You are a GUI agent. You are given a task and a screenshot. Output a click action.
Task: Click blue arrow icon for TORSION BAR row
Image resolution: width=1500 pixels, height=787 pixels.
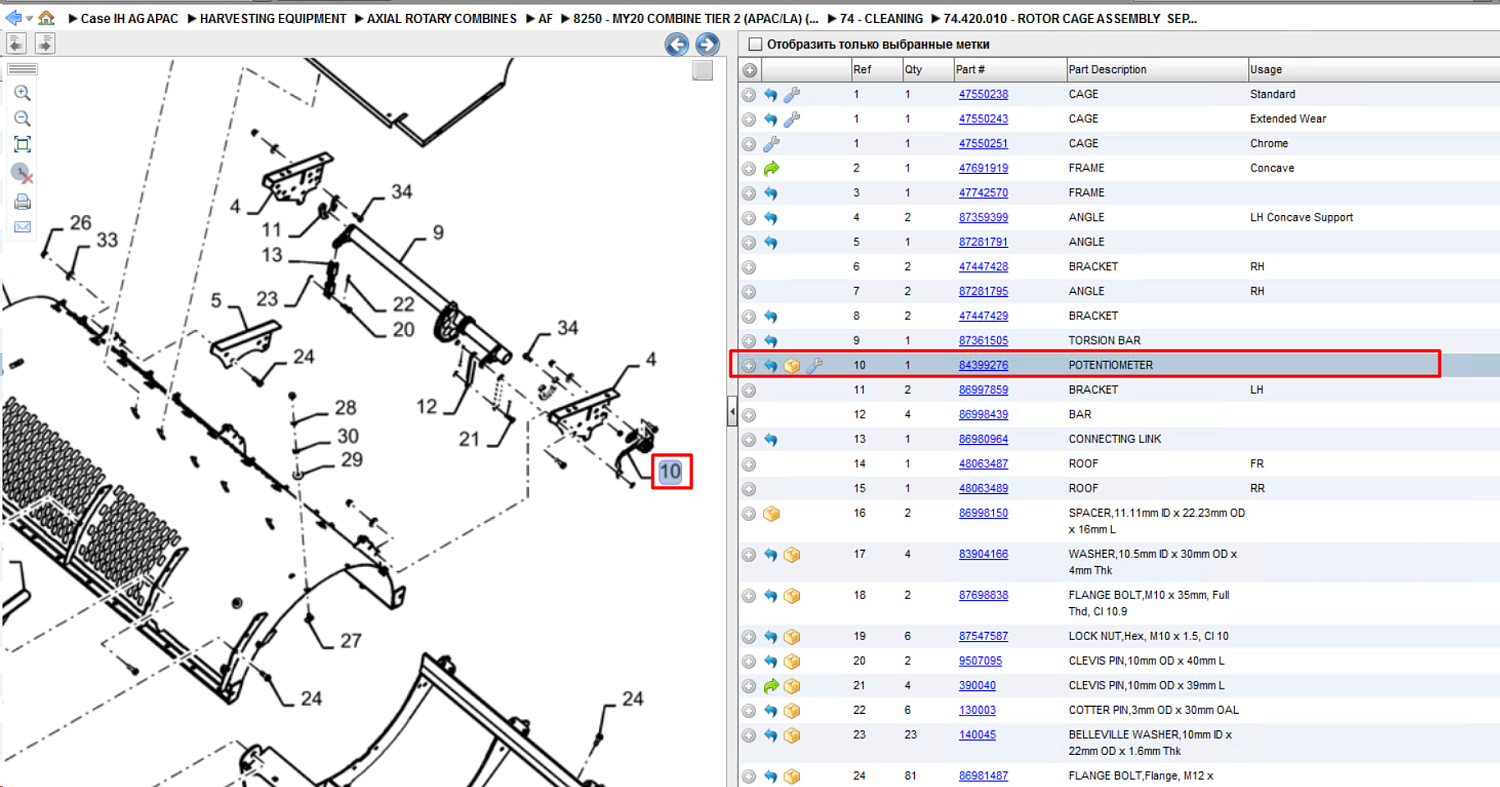click(x=771, y=341)
